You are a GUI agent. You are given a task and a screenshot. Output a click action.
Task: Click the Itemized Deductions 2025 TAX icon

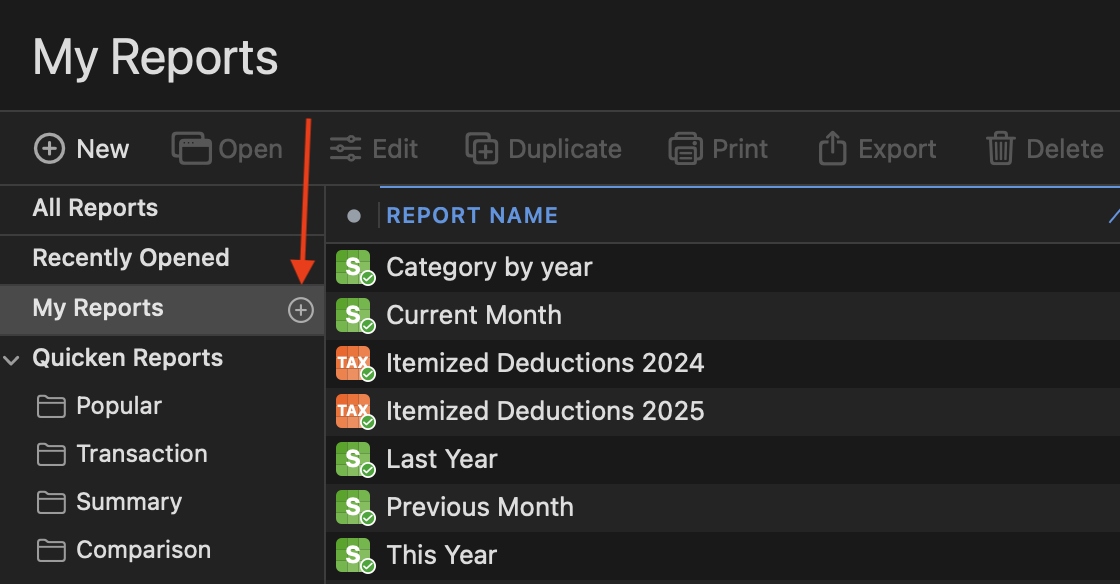[355, 411]
